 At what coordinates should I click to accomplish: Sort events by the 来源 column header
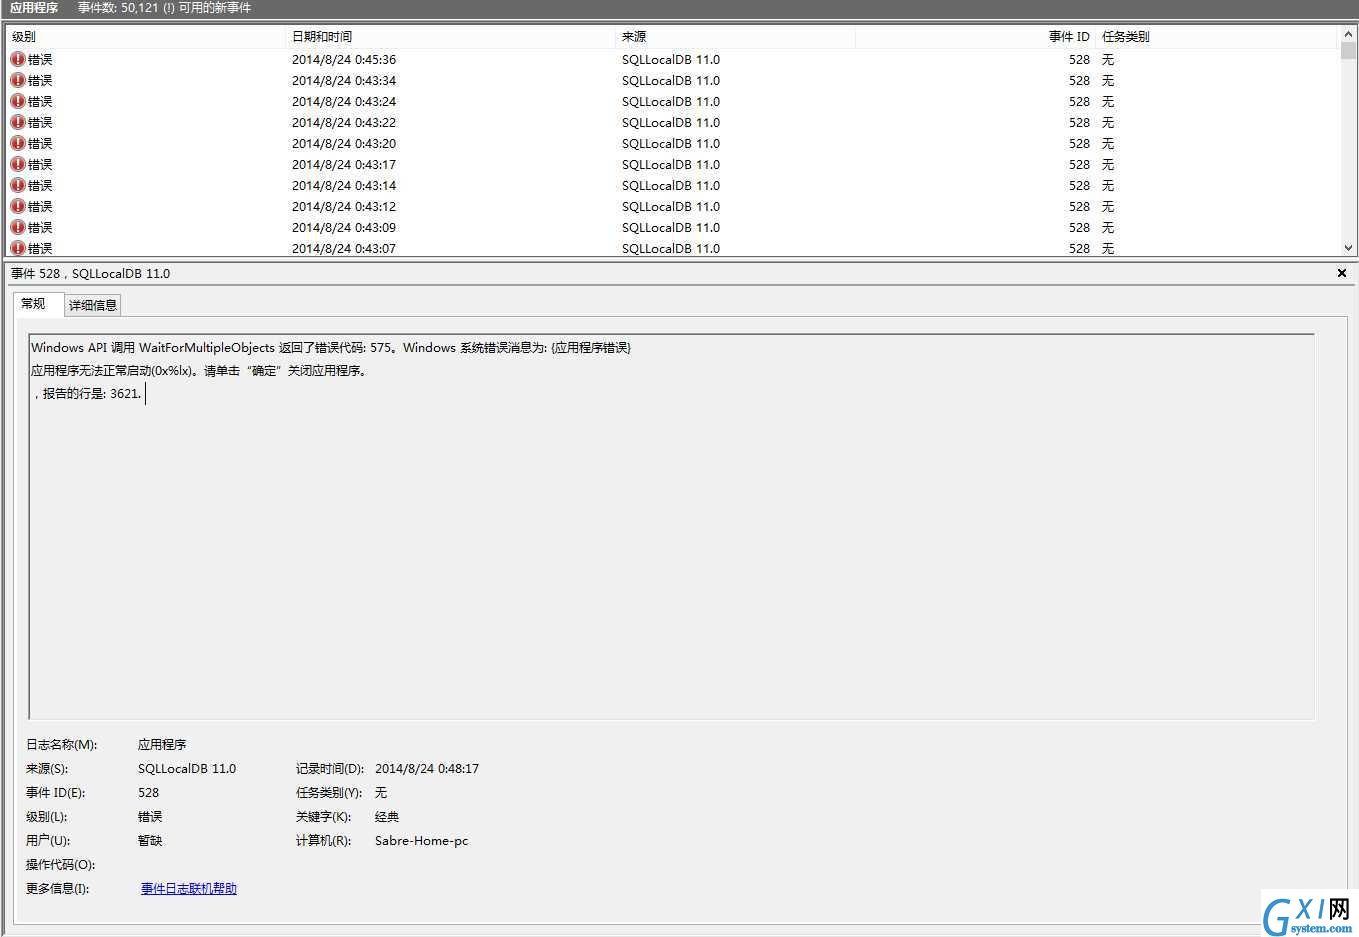coord(735,36)
